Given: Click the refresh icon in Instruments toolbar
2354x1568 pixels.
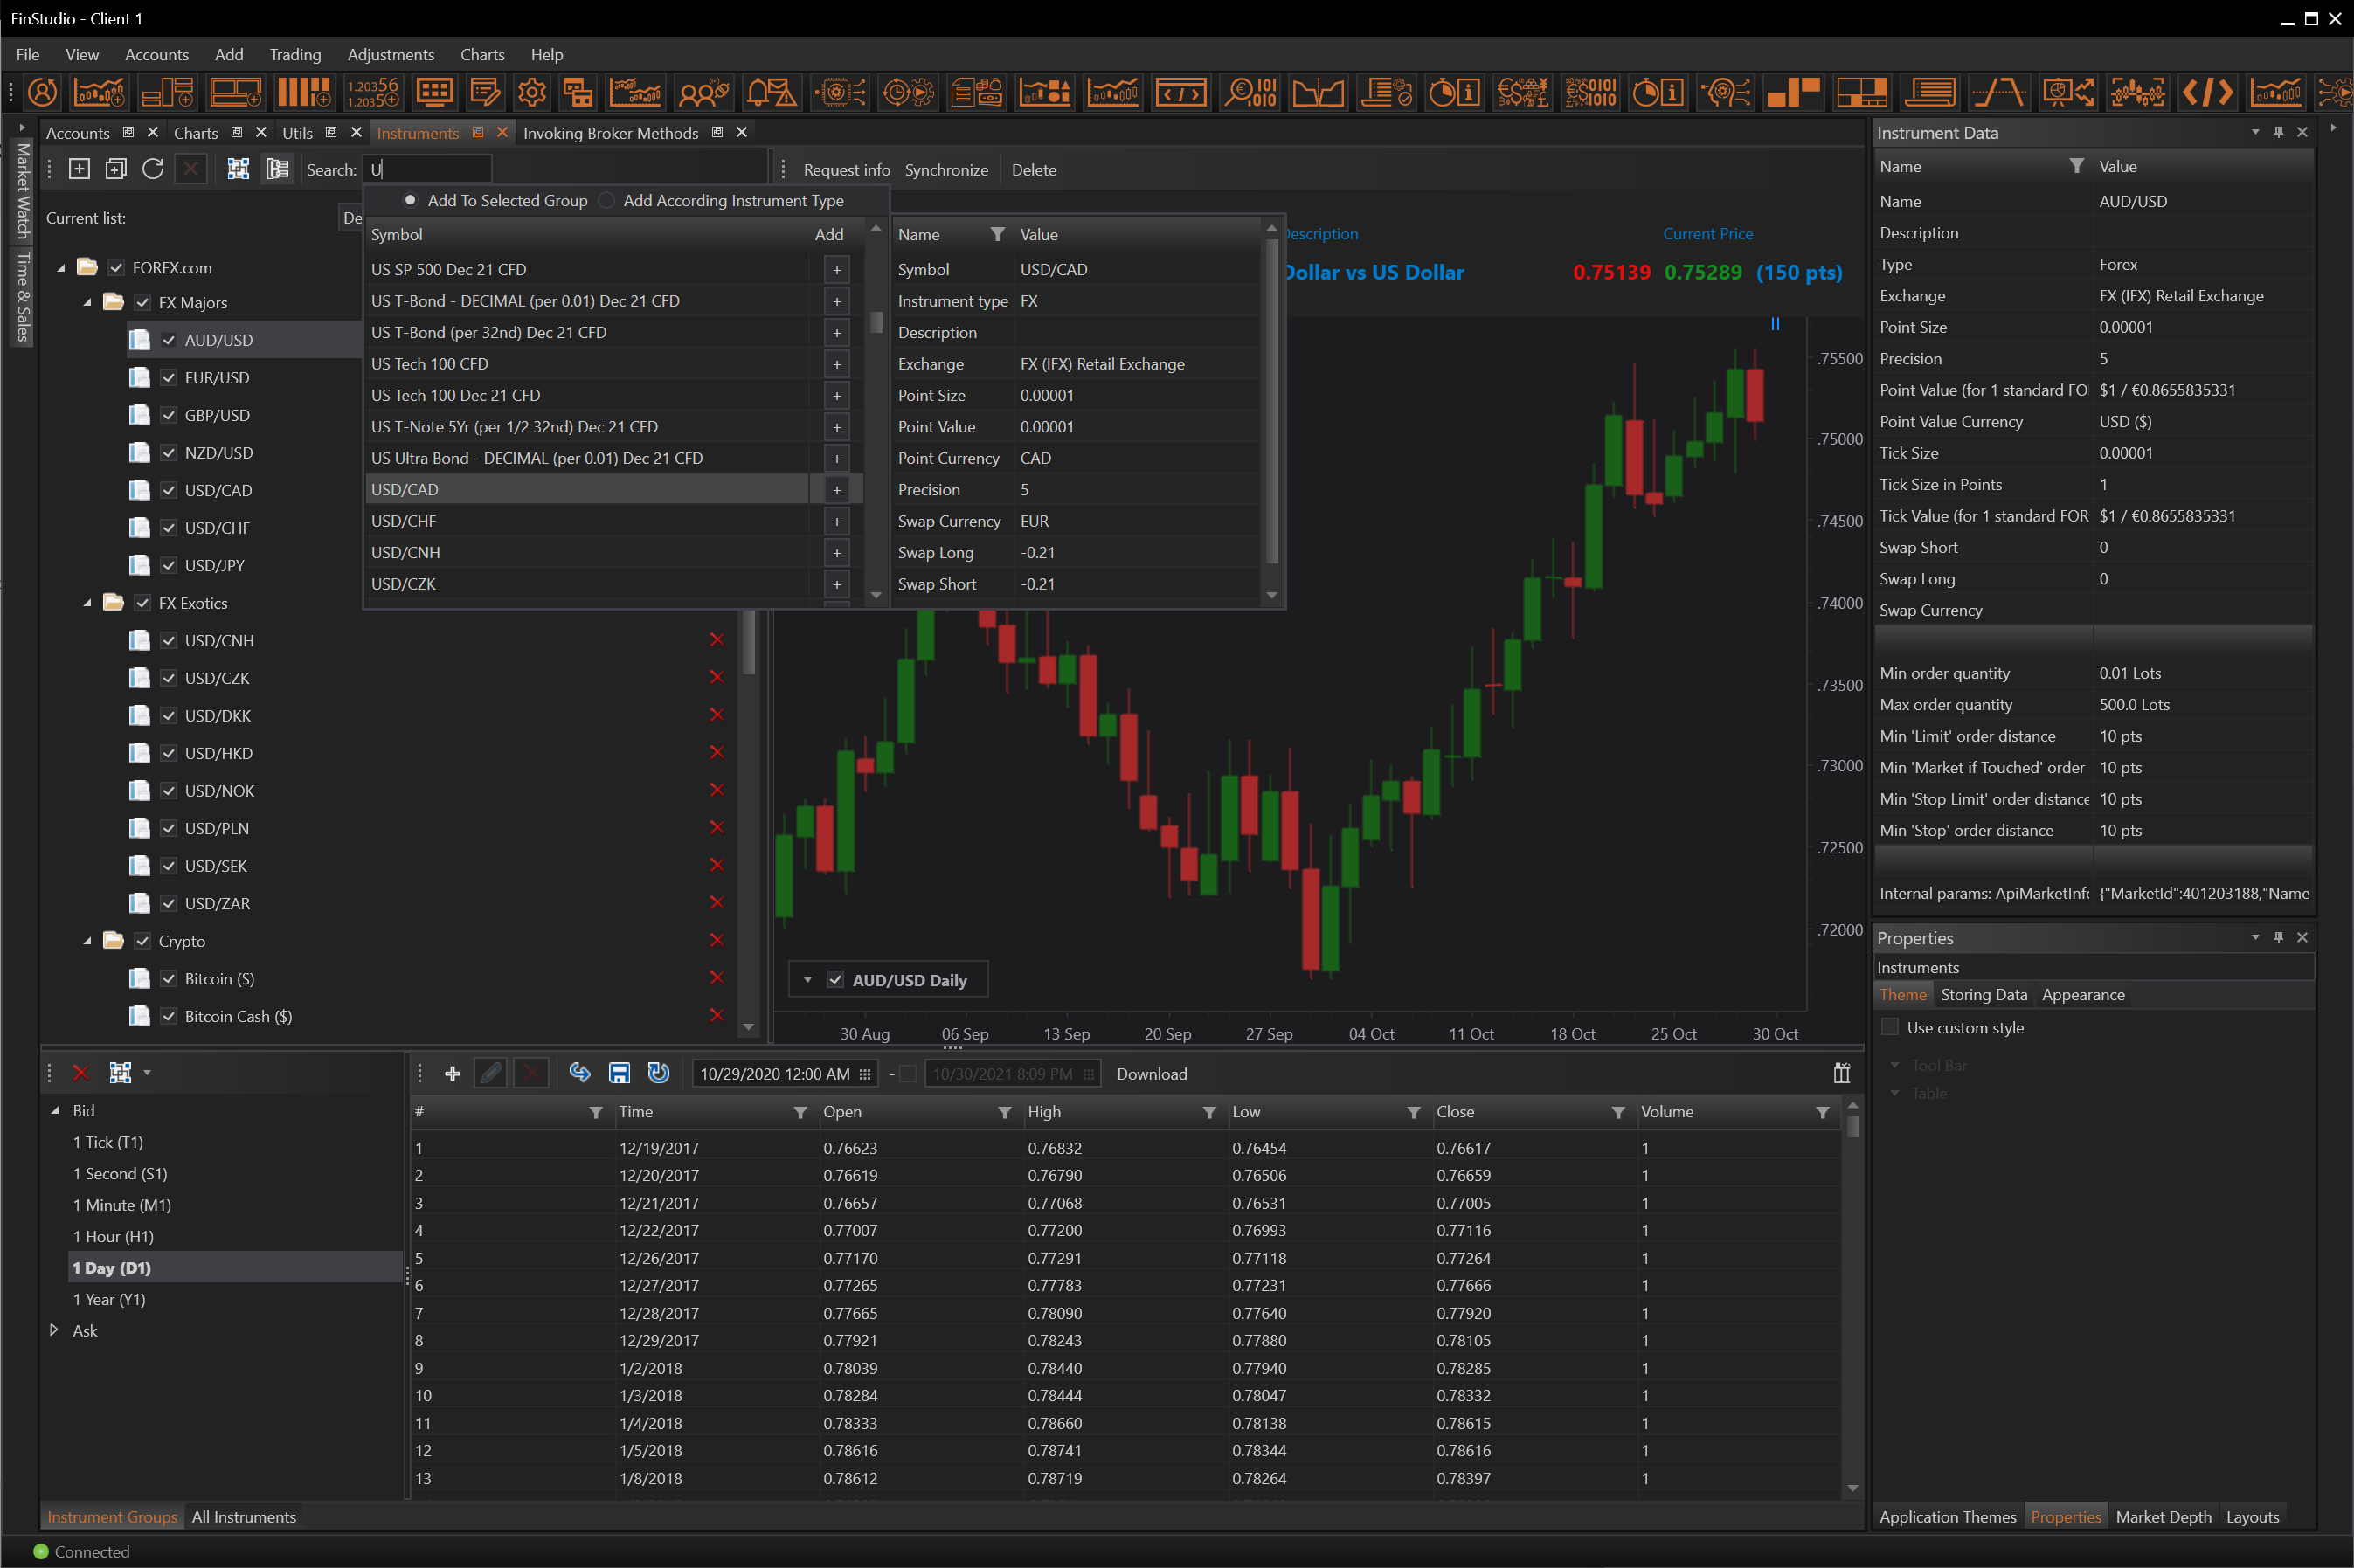Looking at the screenshot, I should (x=153, y=169).
